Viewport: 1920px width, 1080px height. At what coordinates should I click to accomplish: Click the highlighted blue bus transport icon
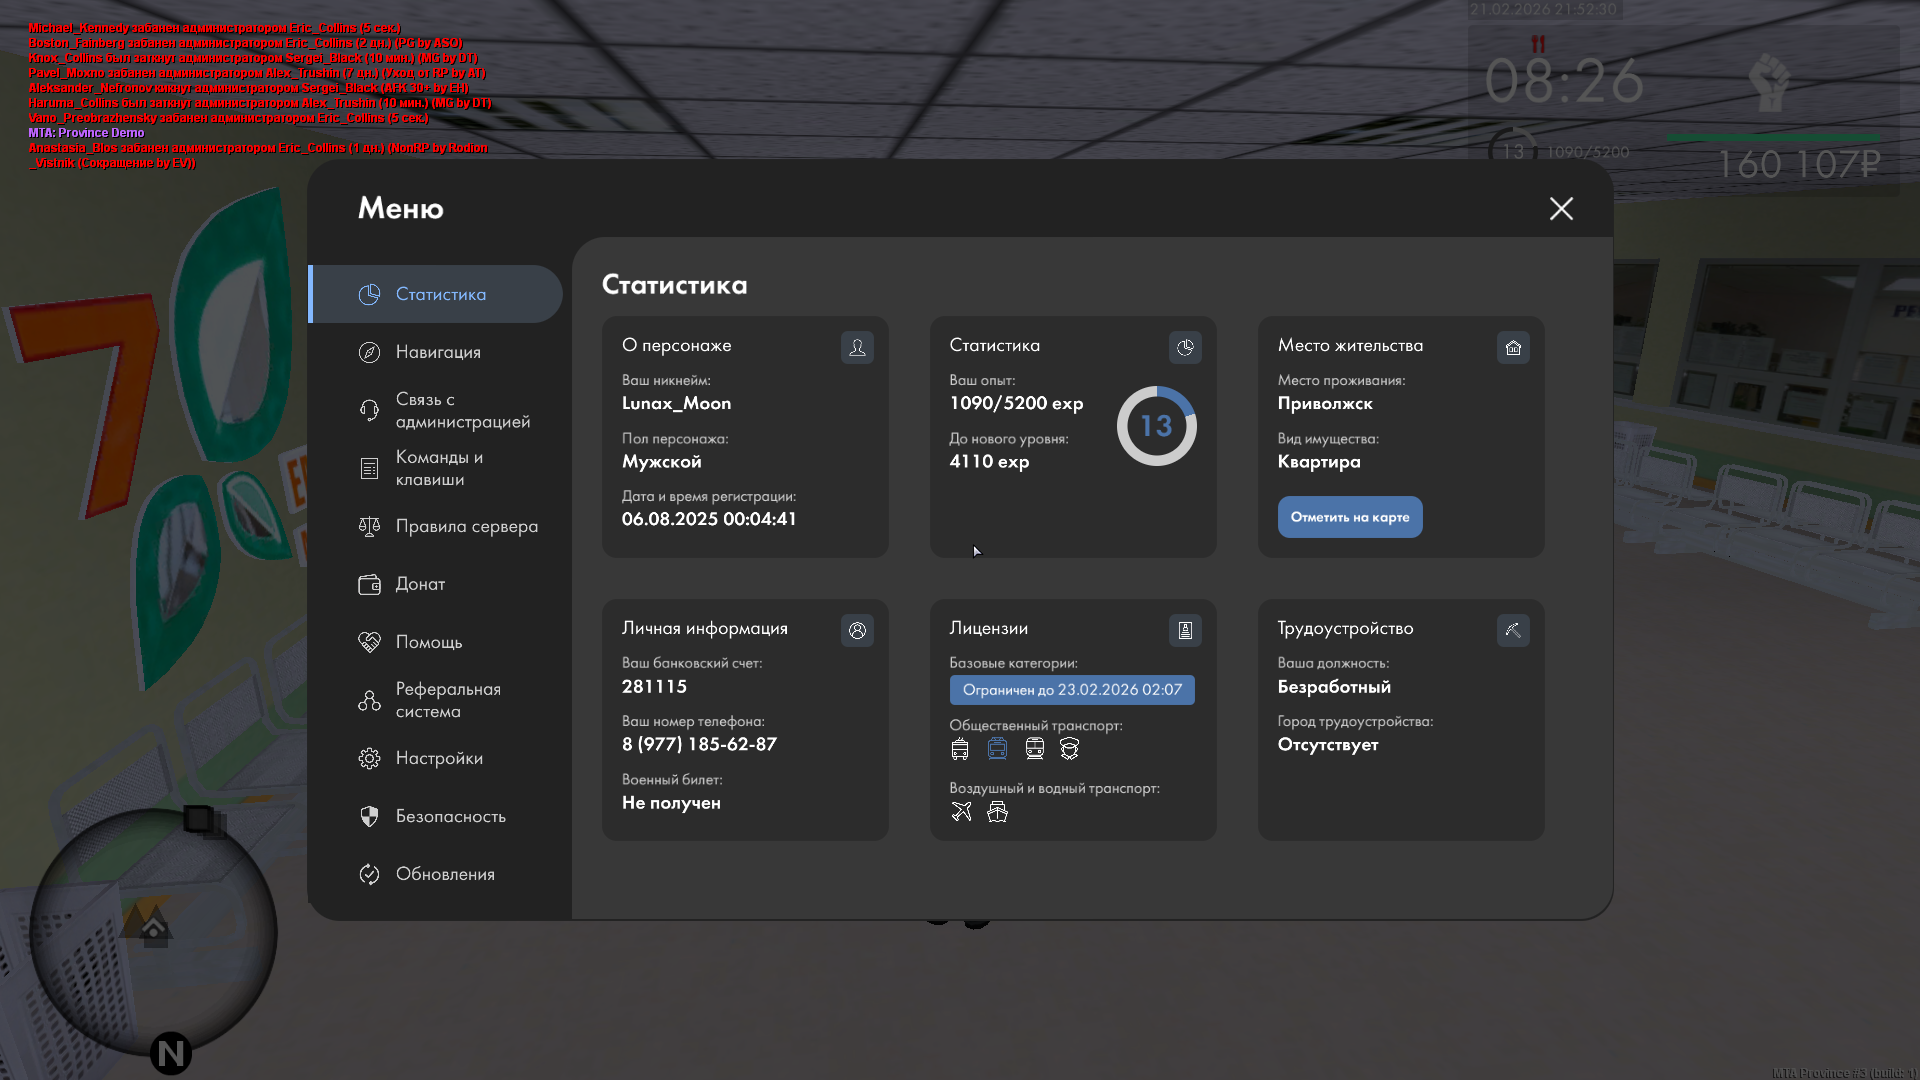tap(997, 748)
